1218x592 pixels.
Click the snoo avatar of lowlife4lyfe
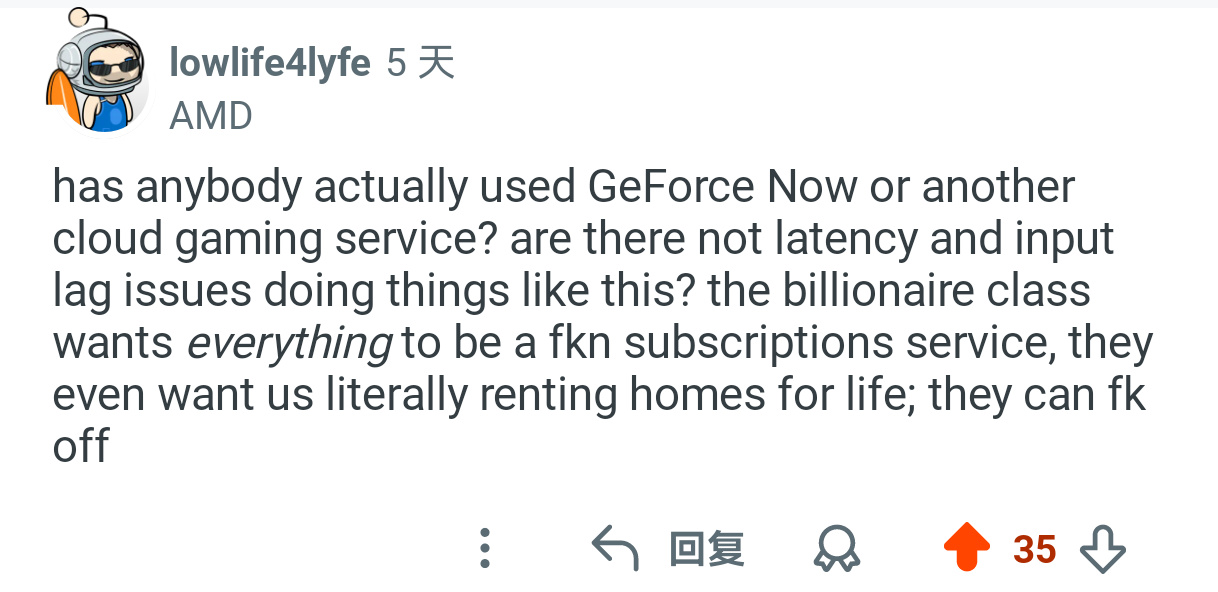[x=98, y=80]
